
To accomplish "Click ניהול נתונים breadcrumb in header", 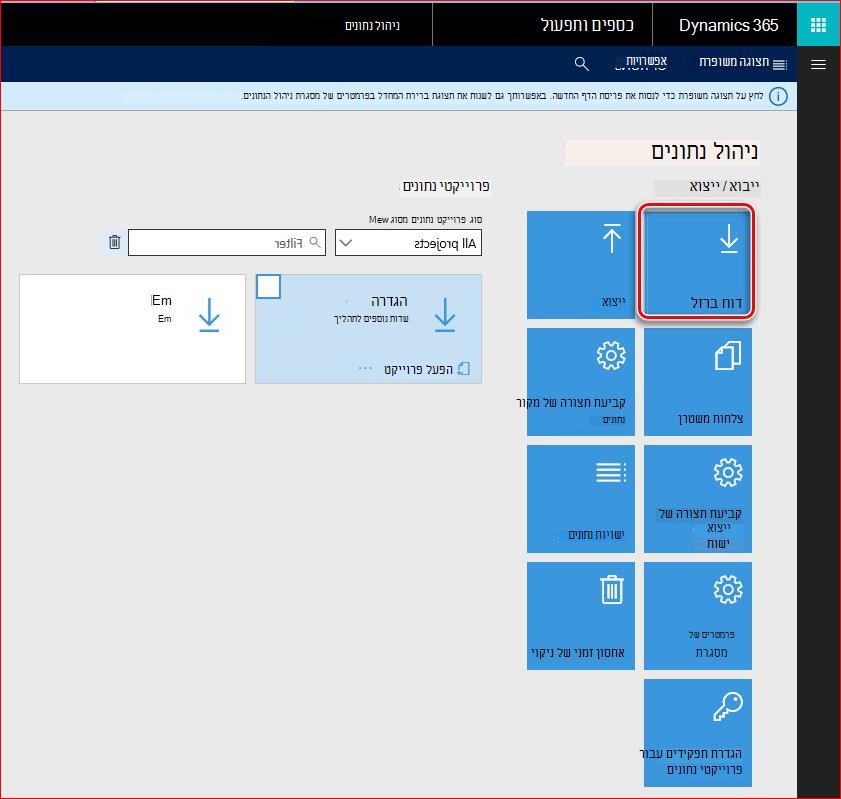I will click(x=372, y=26).
